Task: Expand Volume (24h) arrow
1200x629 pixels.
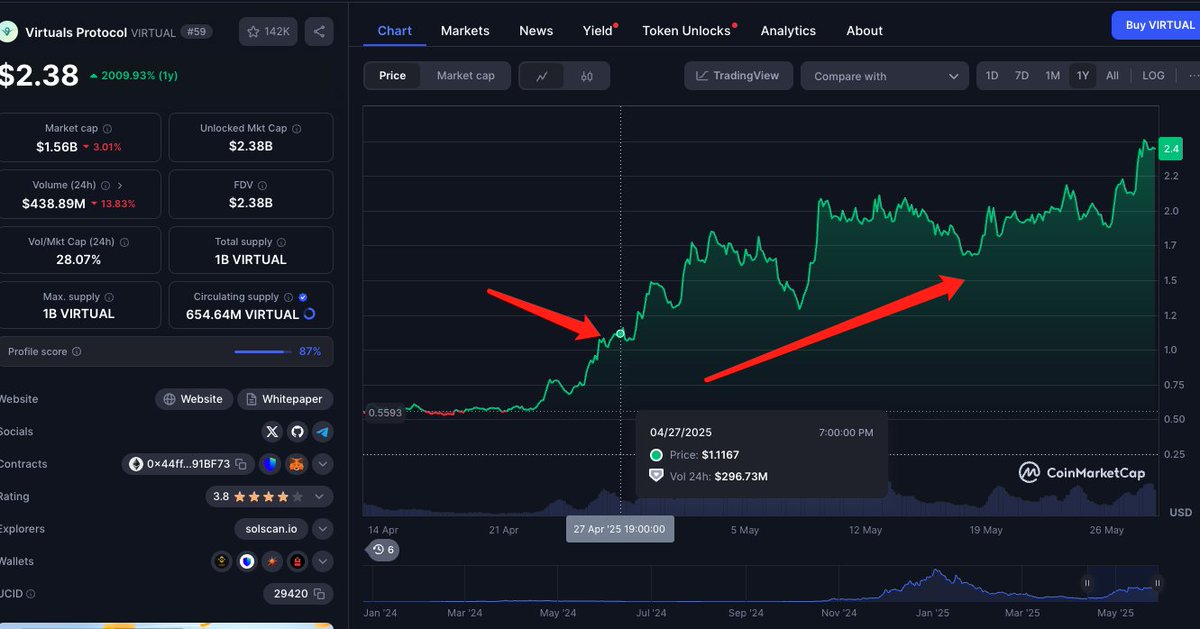Action: point(120,185)
